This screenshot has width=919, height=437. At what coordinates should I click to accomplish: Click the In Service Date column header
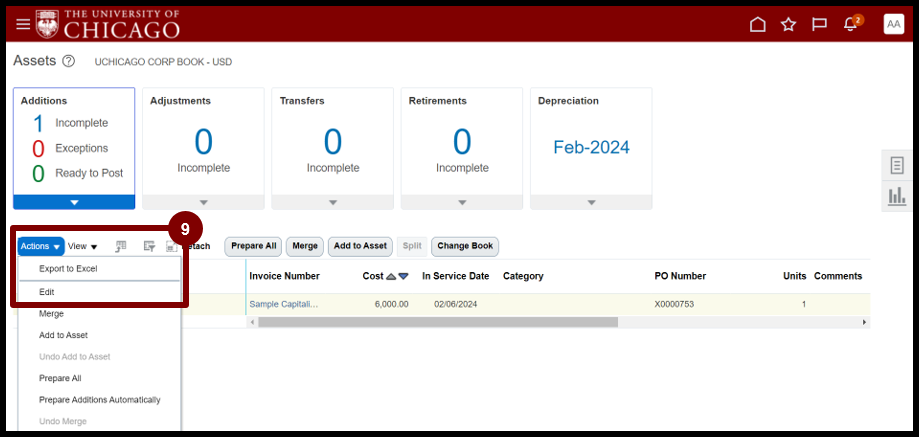(455, 276)
